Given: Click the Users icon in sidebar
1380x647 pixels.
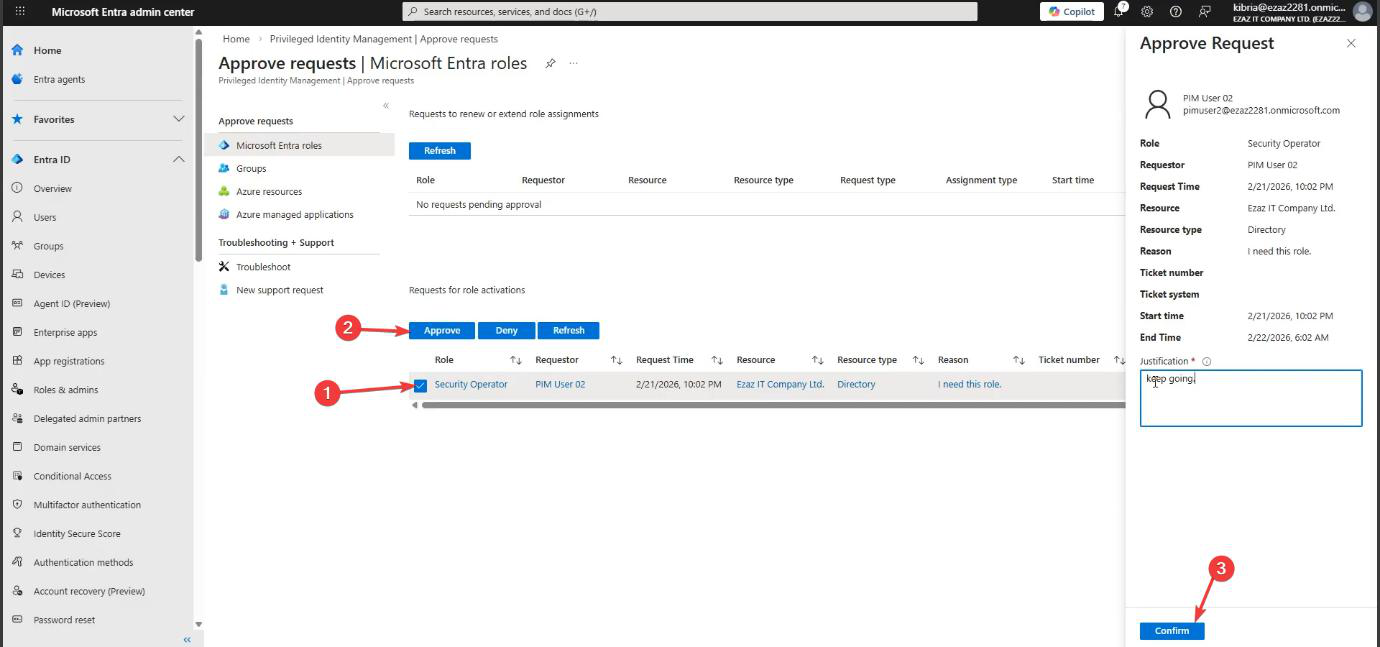Looking at the screenshot, I should (17, 217).
